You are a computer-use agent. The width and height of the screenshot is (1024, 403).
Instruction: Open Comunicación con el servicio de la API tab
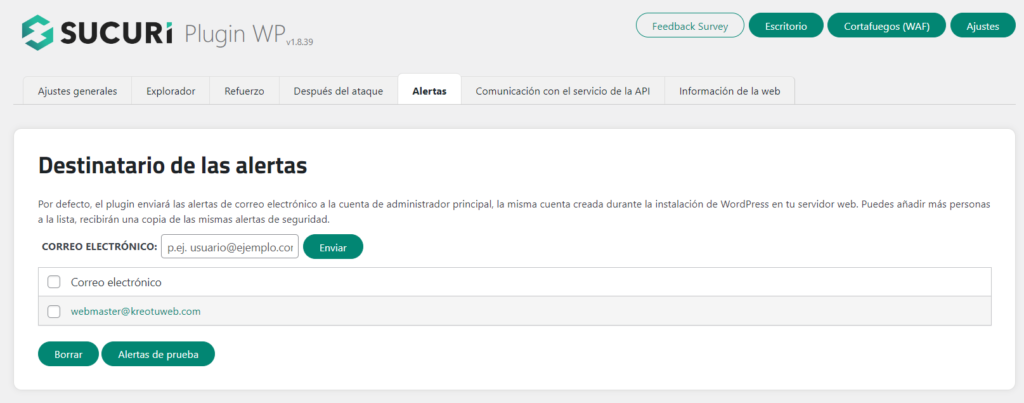tap(562, 91)
